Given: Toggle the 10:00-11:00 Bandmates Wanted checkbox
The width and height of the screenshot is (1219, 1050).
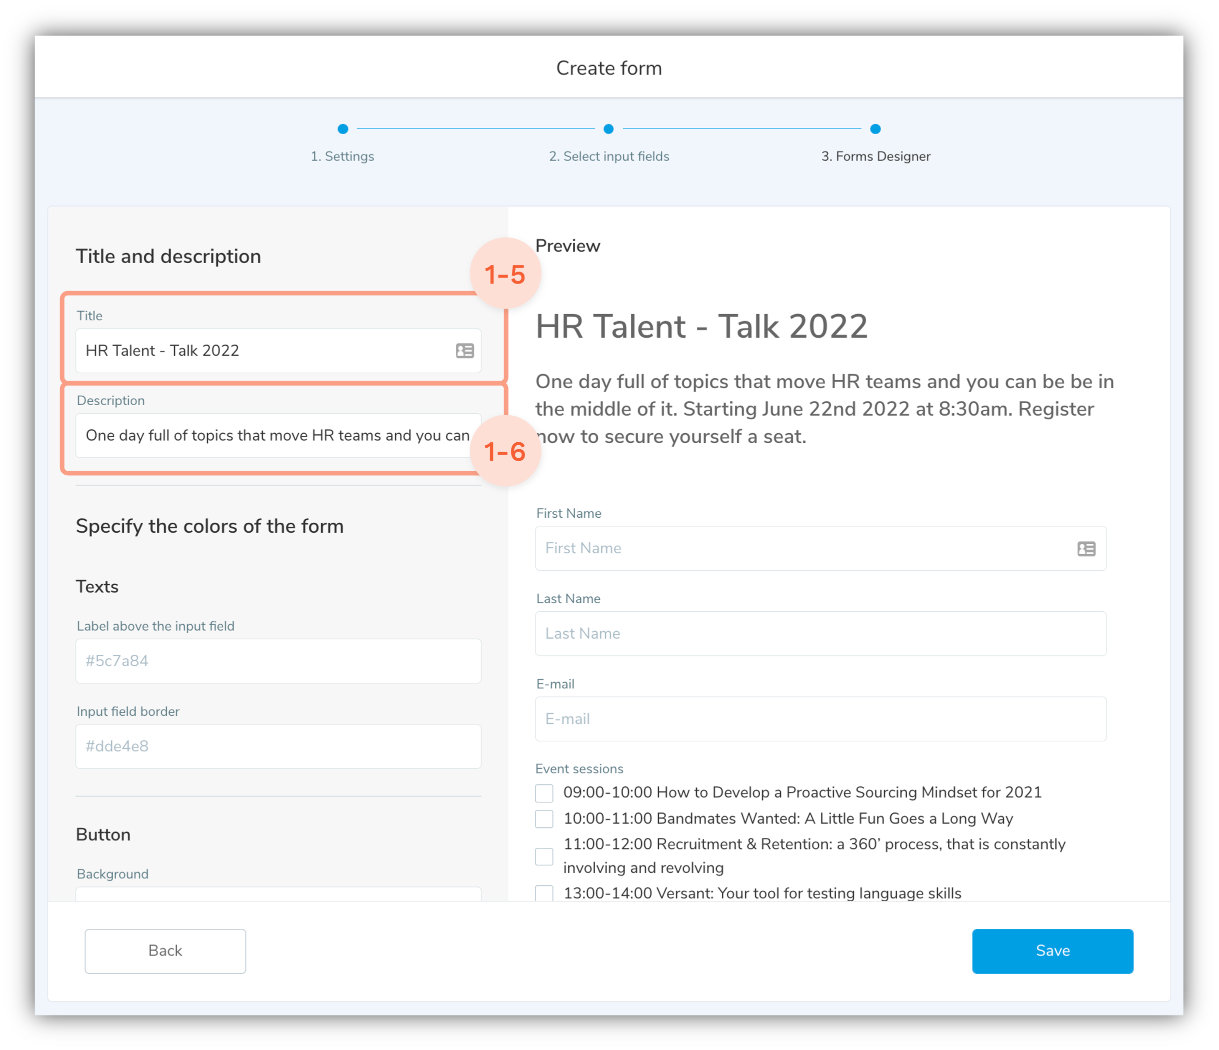Looking at the screenshot, I should tap(544, 819).
